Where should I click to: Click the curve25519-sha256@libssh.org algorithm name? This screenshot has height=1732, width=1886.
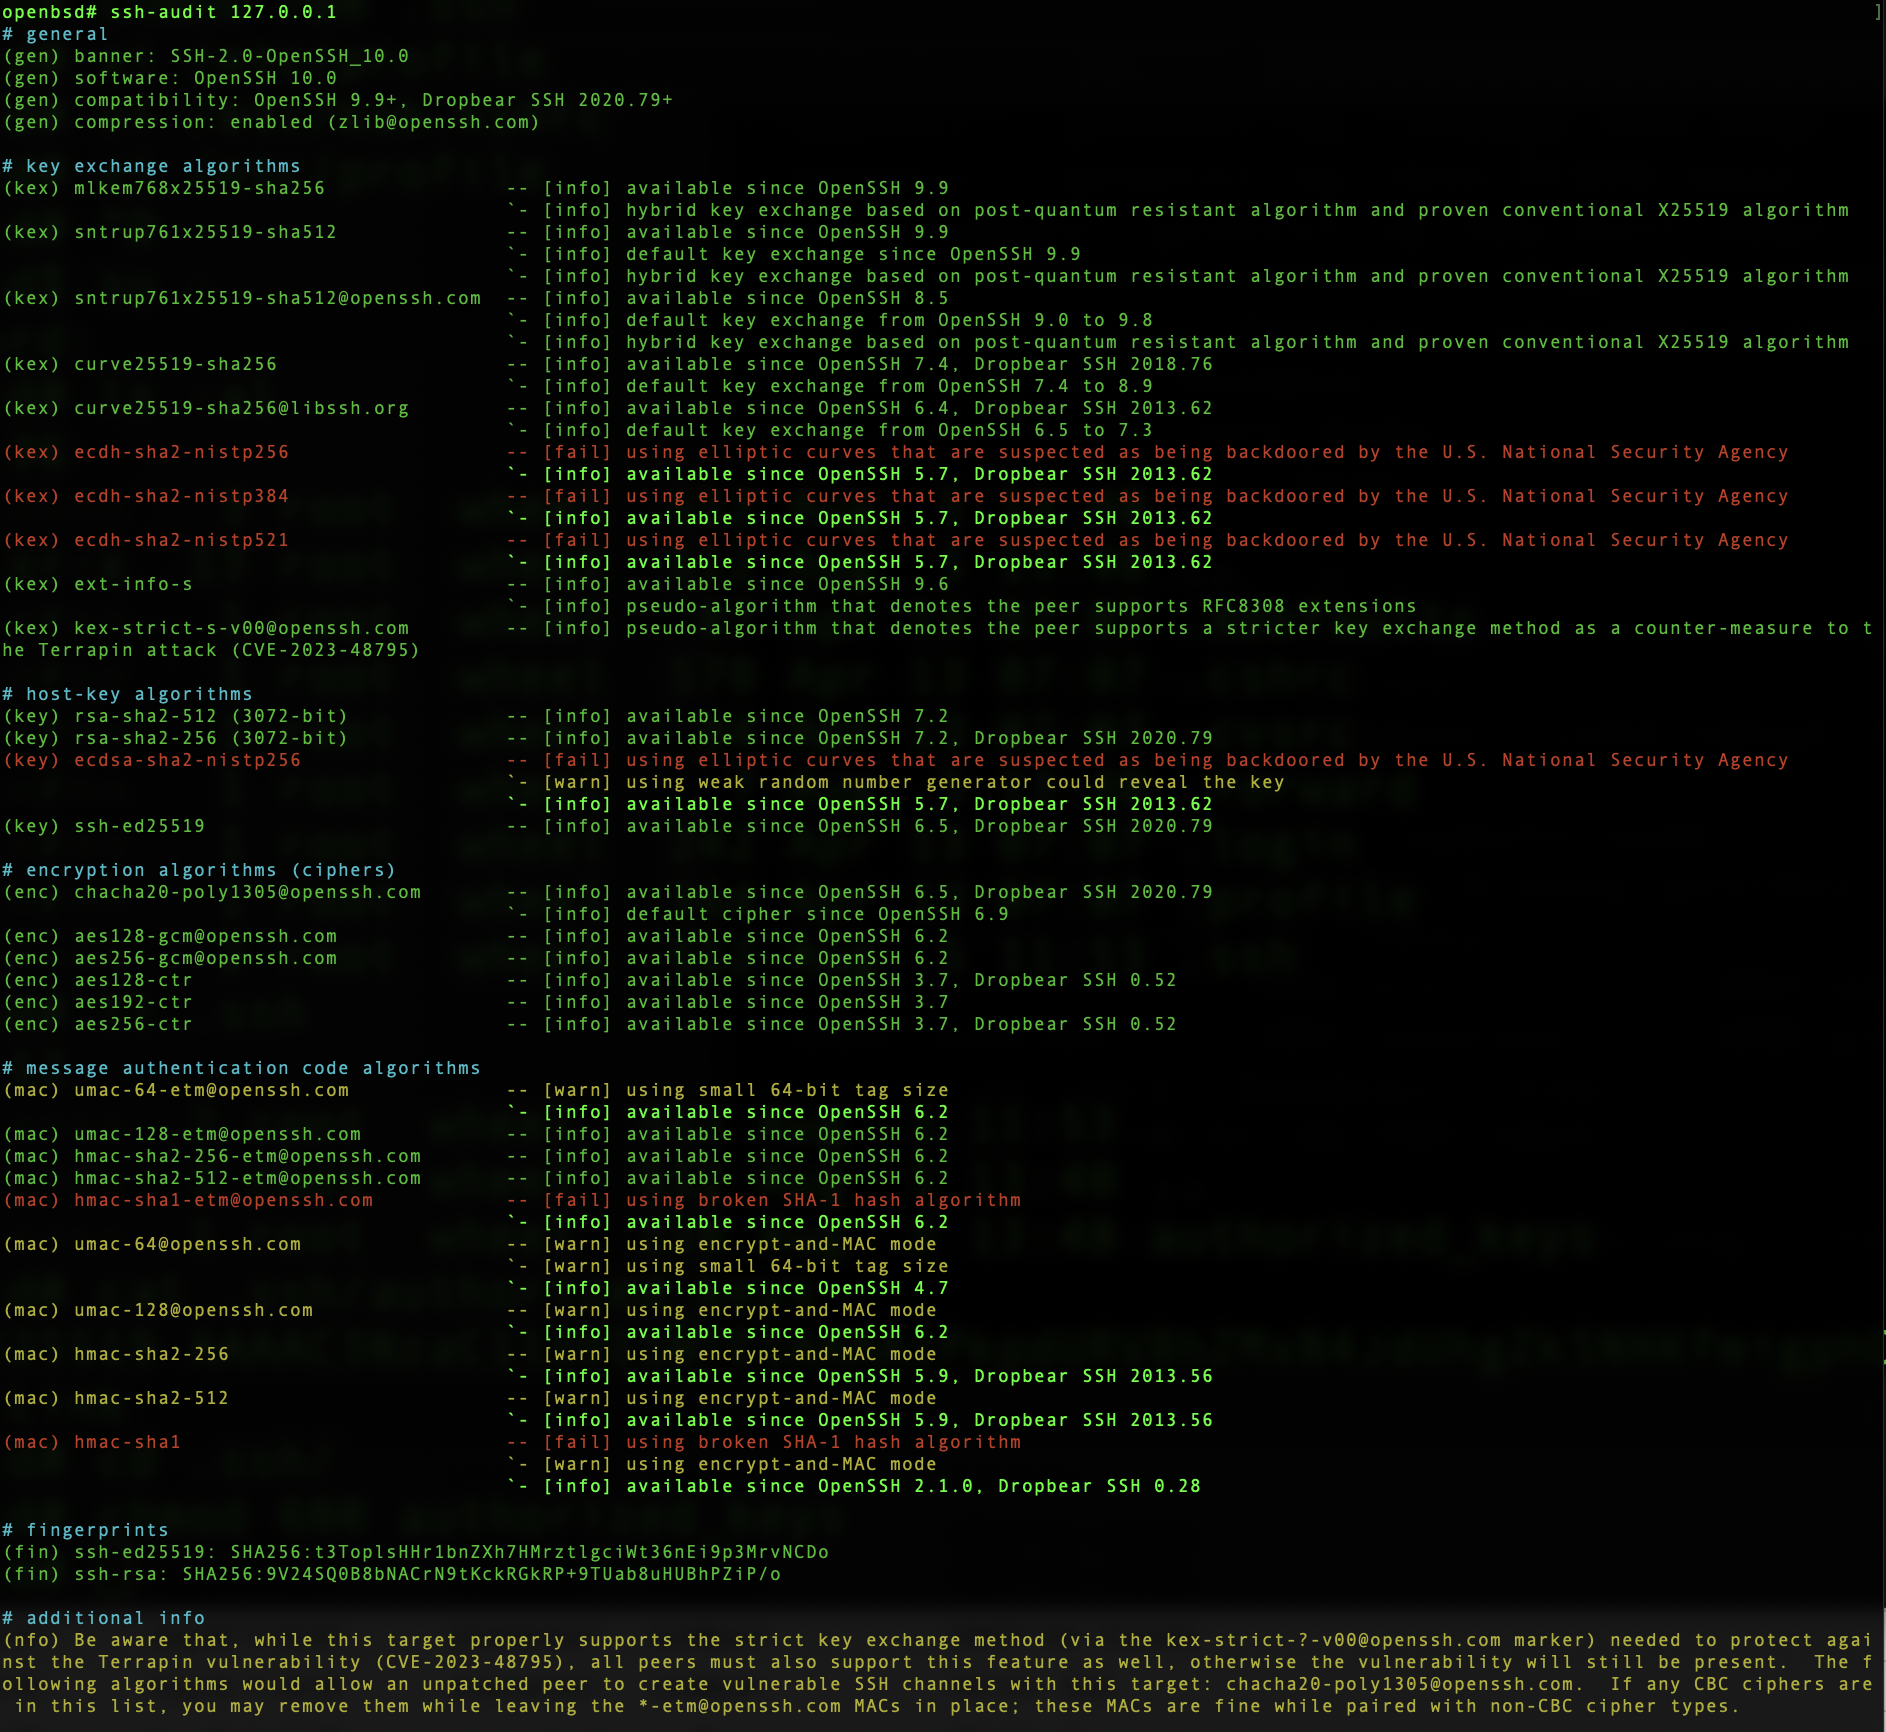(241, 408)
